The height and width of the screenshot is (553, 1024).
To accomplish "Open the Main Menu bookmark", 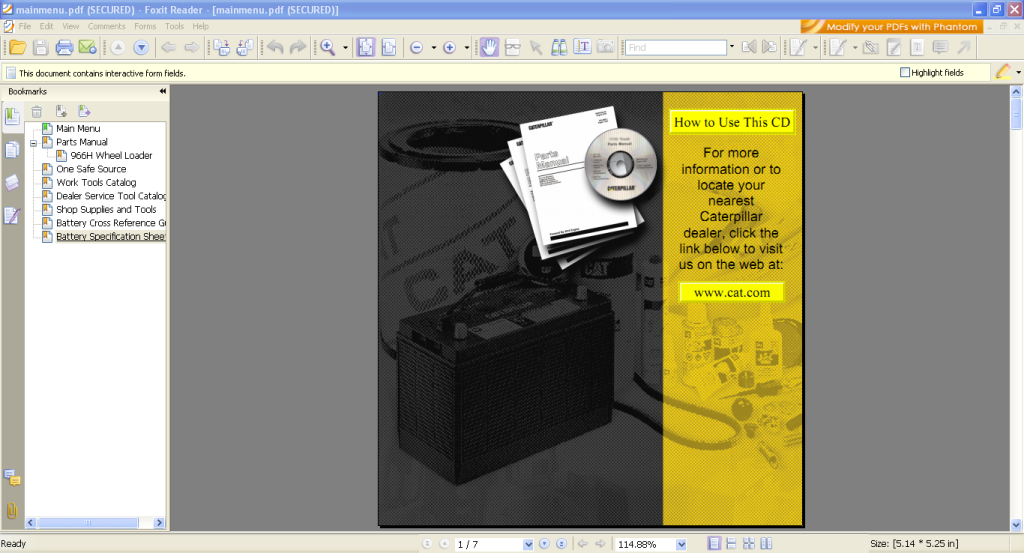I will tap(78, 129).
